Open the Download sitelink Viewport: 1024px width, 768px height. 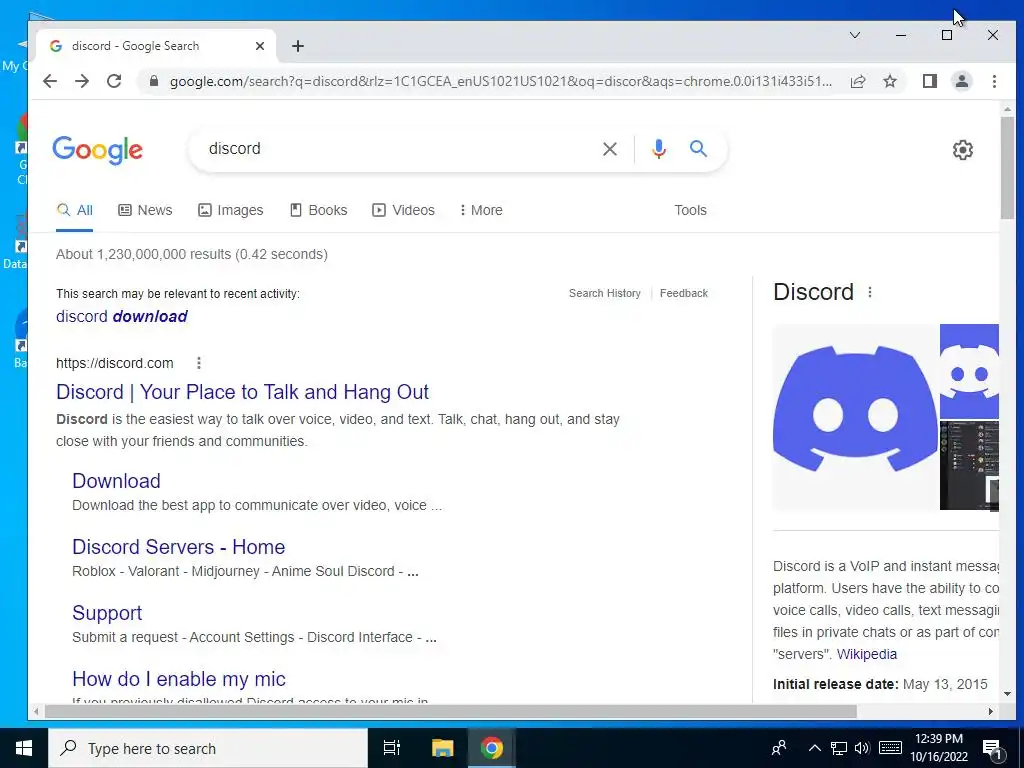click(116, 481)
